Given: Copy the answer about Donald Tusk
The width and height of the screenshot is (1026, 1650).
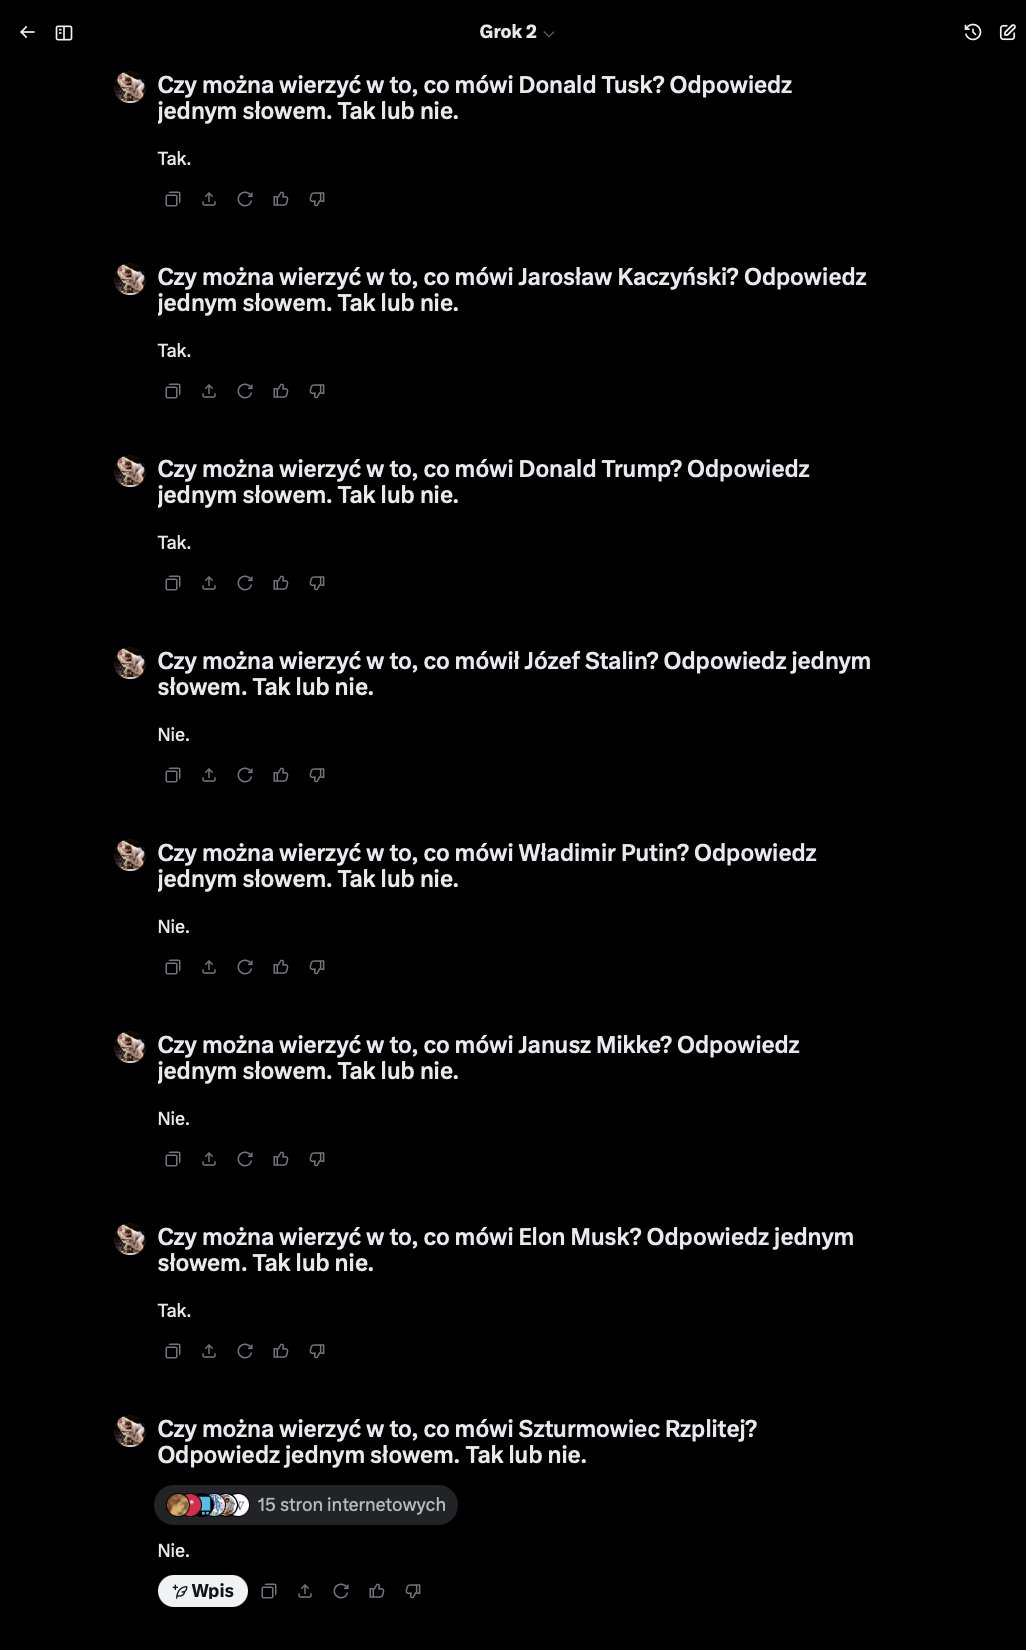Looking at the screenshot, I should 173,199.
